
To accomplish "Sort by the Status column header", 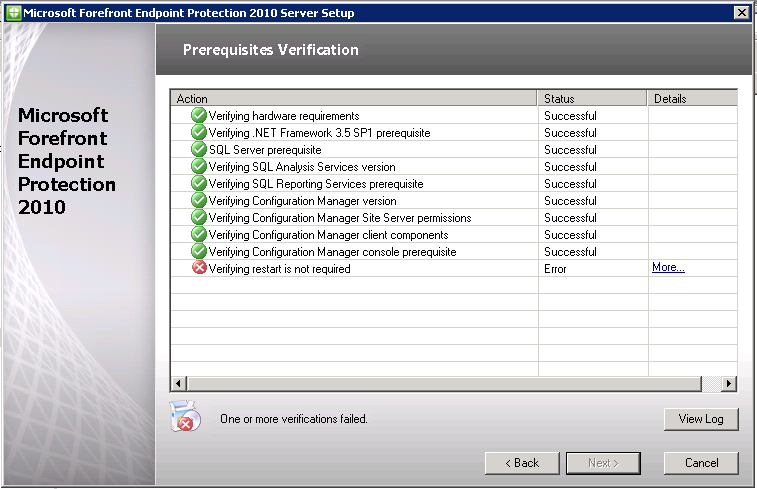I will point(592,98).
